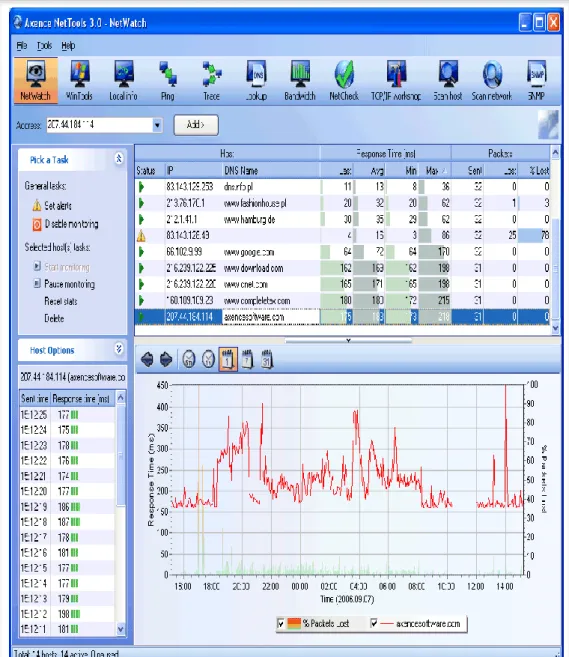This screenshot has height=657, width=569.
Task: Collapse the Pick a Task panel
Action: click(119, 159)
